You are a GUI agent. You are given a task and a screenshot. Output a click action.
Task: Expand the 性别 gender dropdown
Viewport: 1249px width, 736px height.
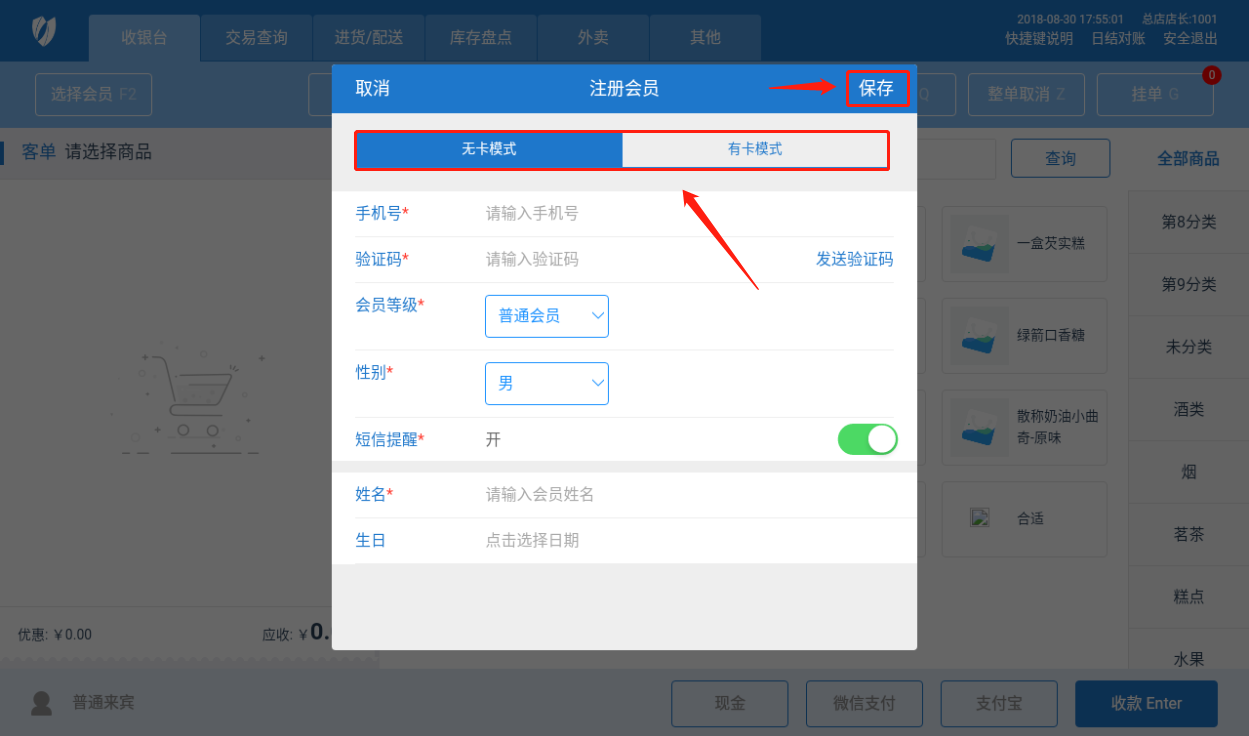546,383
